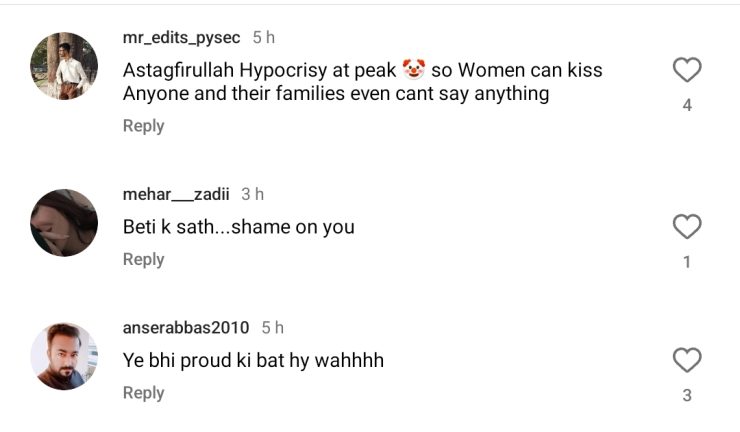The width and height of the screenshot is (740, 432).
Task: View the 4 likes on first comment
Action: point(687,105)
